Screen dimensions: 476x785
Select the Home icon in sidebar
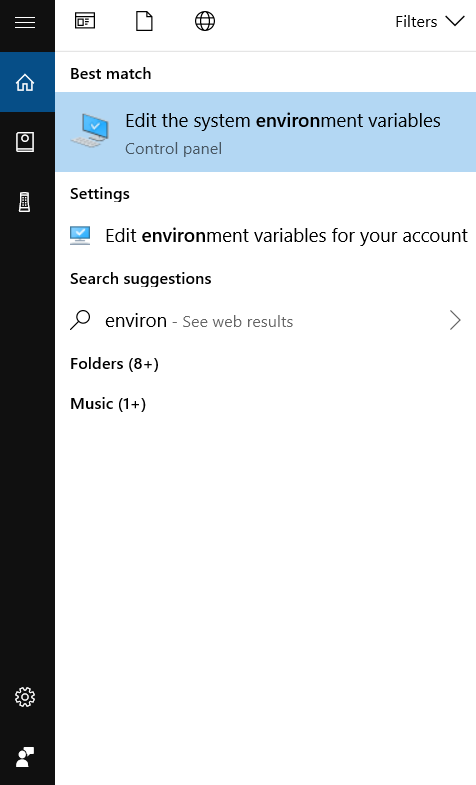(25, 83)
